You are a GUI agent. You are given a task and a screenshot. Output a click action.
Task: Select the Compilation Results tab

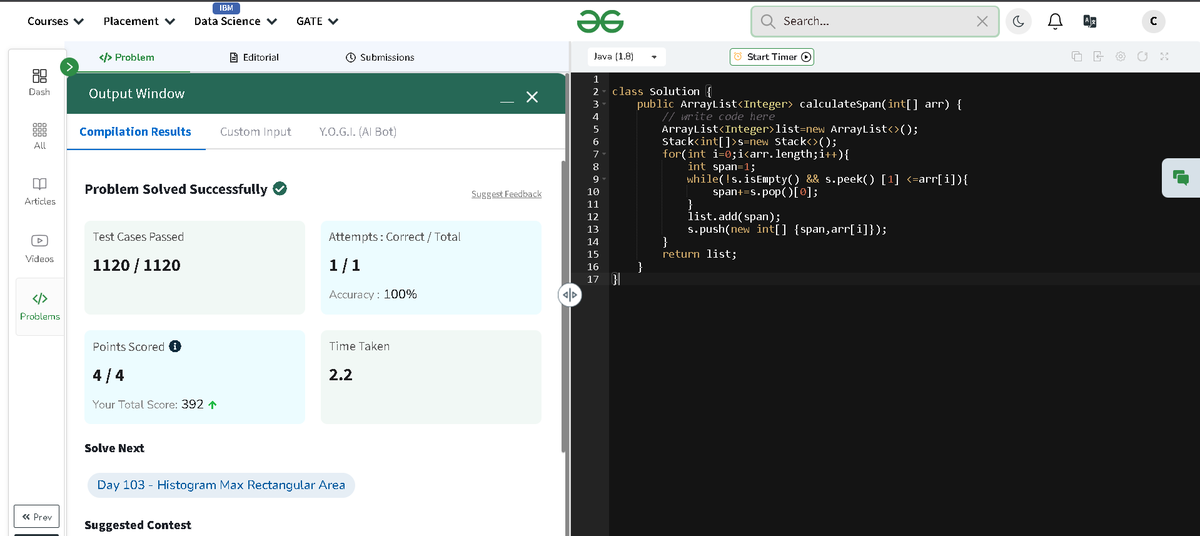coord(135,132)
